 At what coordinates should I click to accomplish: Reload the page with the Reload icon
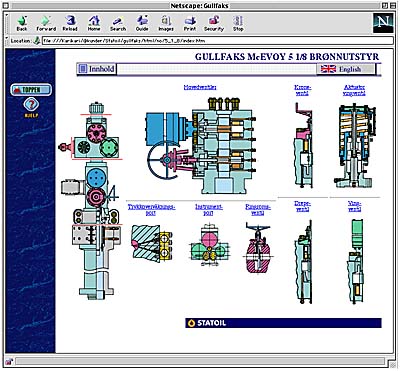(x=70, y=23)
